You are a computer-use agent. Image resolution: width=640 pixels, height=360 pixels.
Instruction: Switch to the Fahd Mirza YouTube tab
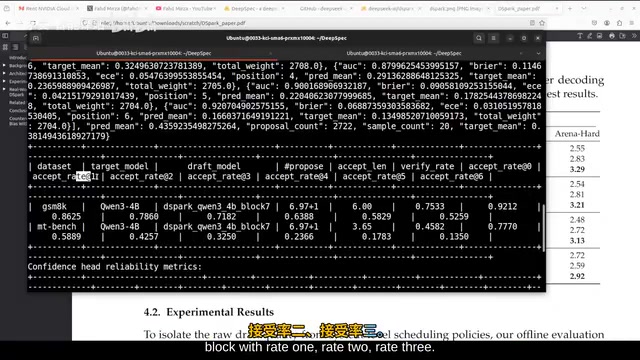(185, 8)
